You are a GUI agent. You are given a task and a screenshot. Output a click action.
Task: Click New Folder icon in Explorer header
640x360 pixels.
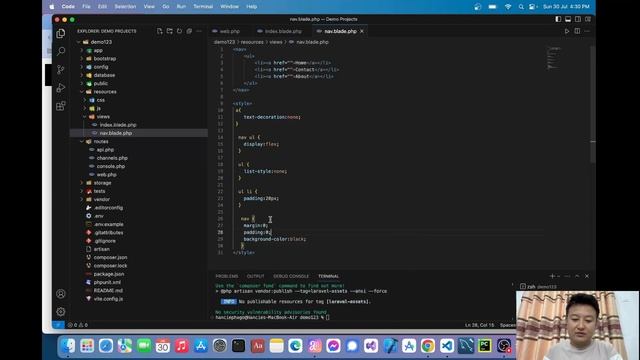point(169,31)
